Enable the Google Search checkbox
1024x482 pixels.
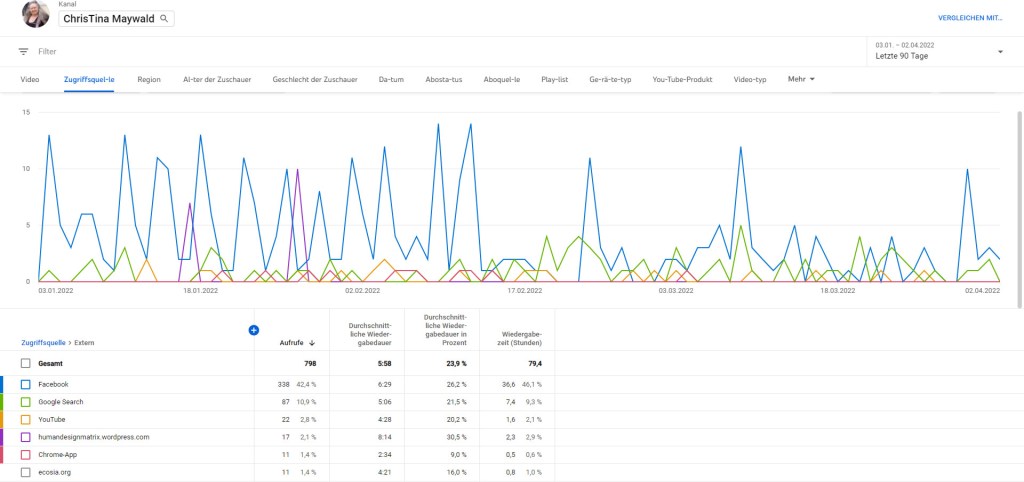pos(26,402)
